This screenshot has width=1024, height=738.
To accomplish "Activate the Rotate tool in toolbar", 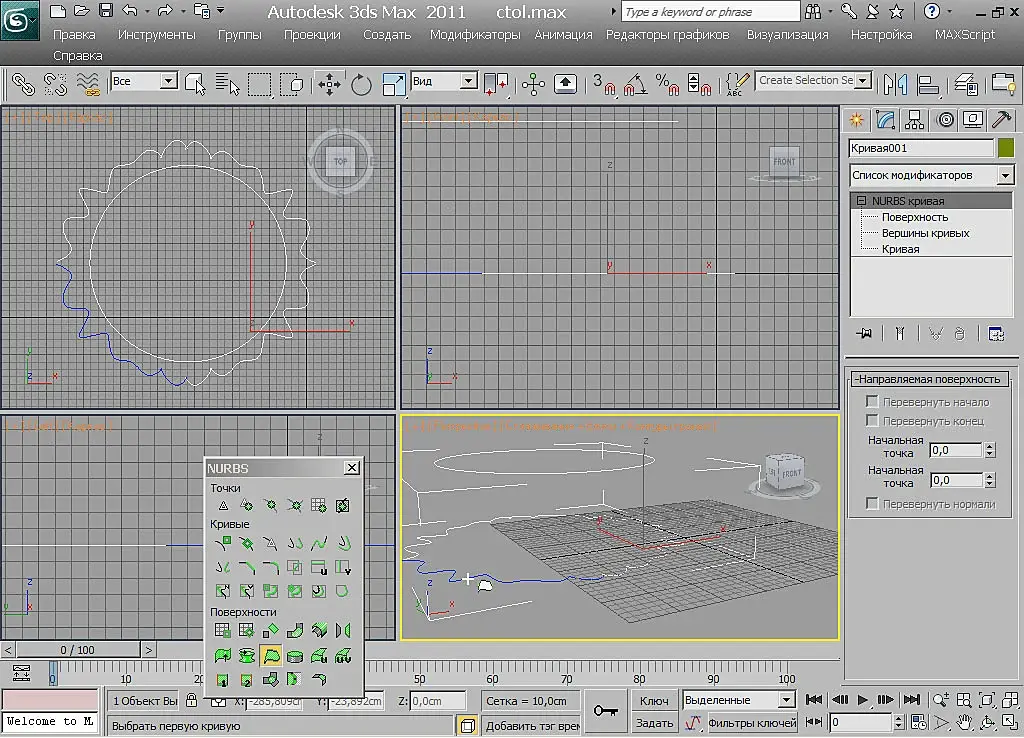I will [361, 84].
